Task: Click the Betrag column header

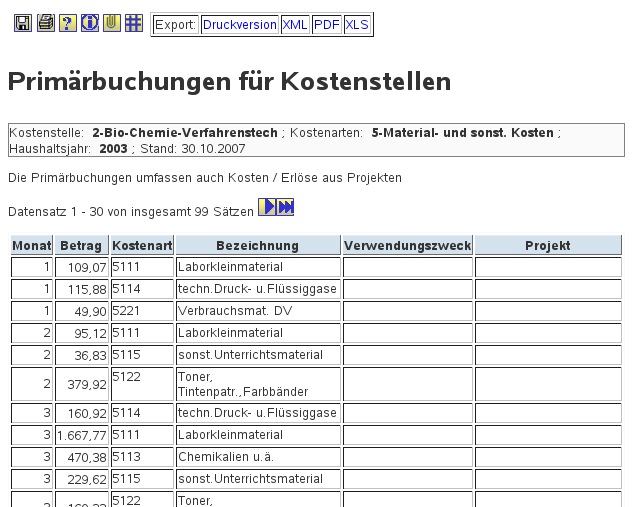Action: [81, 246]
